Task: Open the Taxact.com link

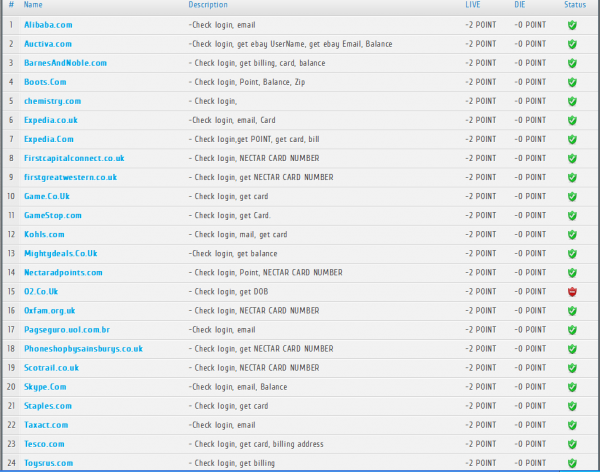Action: click(46, 425)
